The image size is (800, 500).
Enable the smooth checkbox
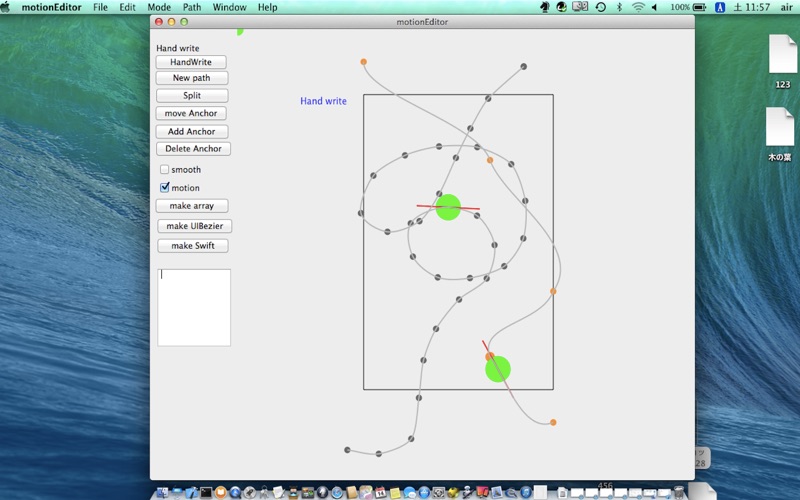coord(164,169)
